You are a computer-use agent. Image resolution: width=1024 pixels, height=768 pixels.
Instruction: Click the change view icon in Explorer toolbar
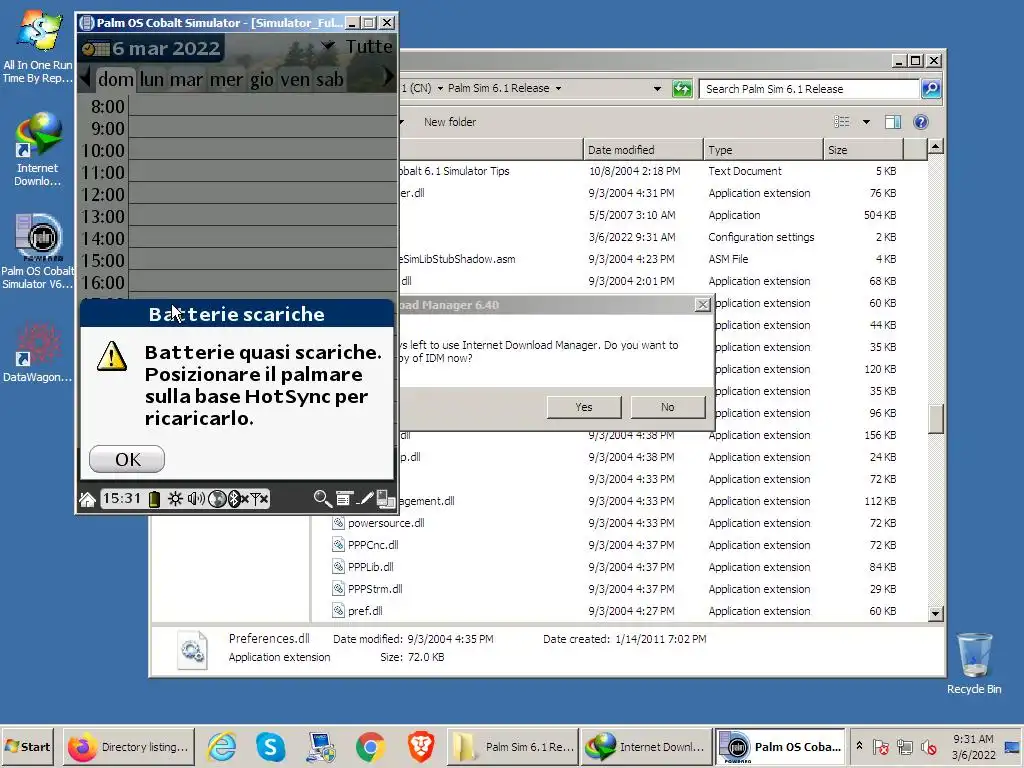pyautogui.click(x=842, y=122)
